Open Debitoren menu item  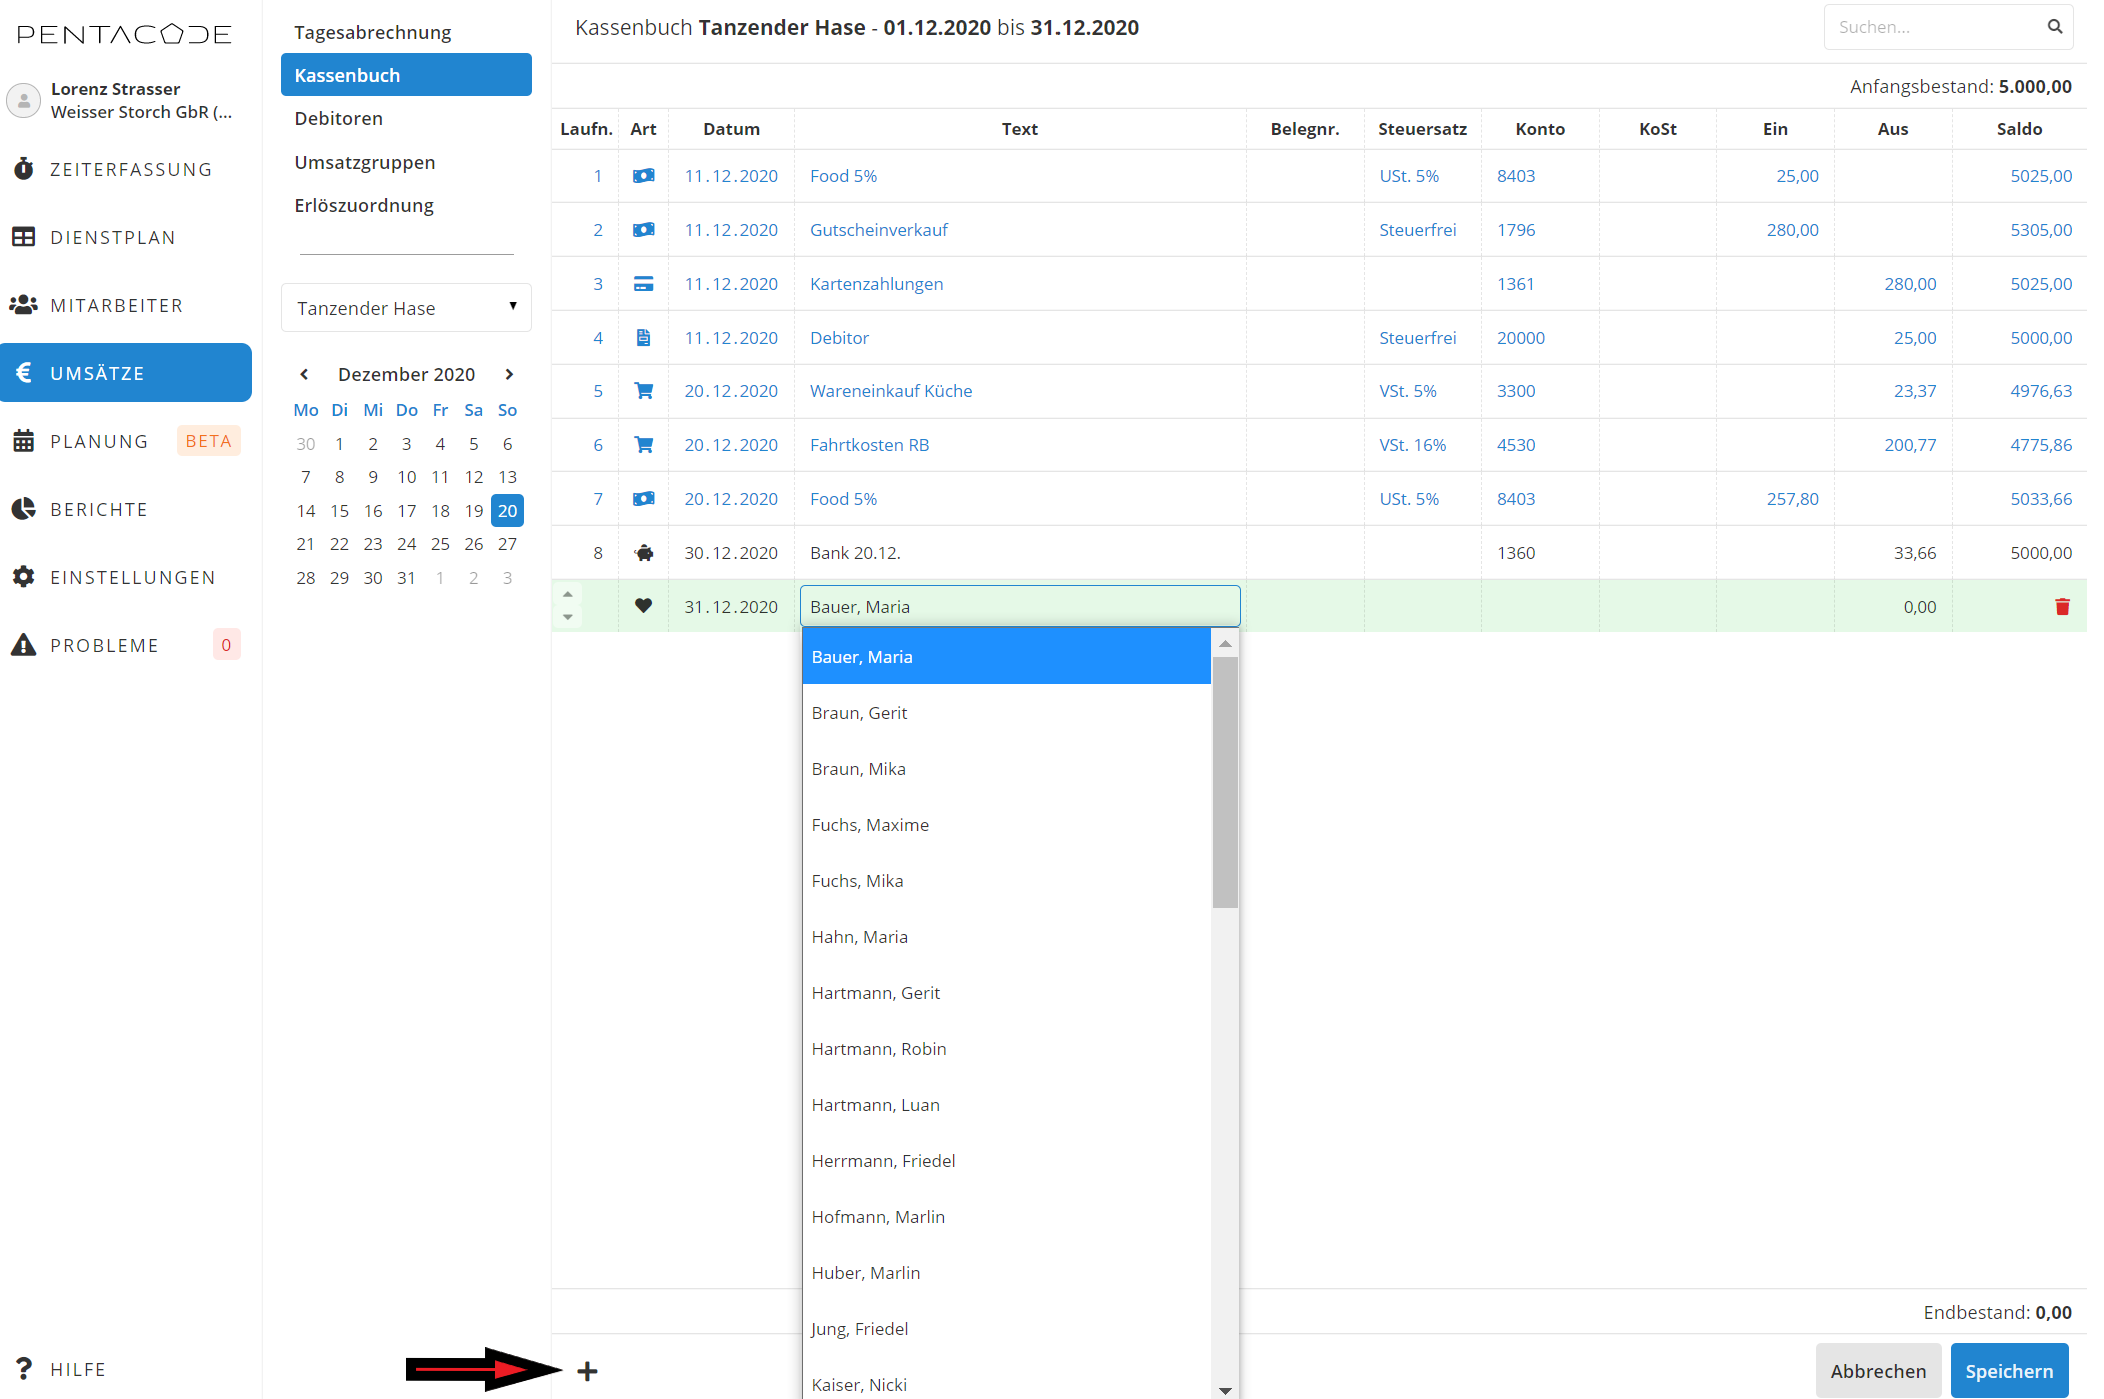[338, 118]
